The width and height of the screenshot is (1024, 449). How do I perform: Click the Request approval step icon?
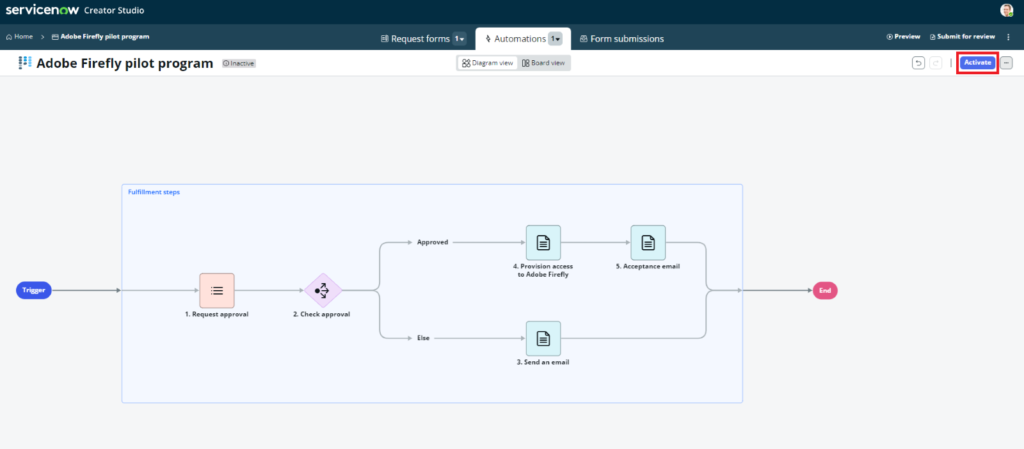[x=217, y=290]
